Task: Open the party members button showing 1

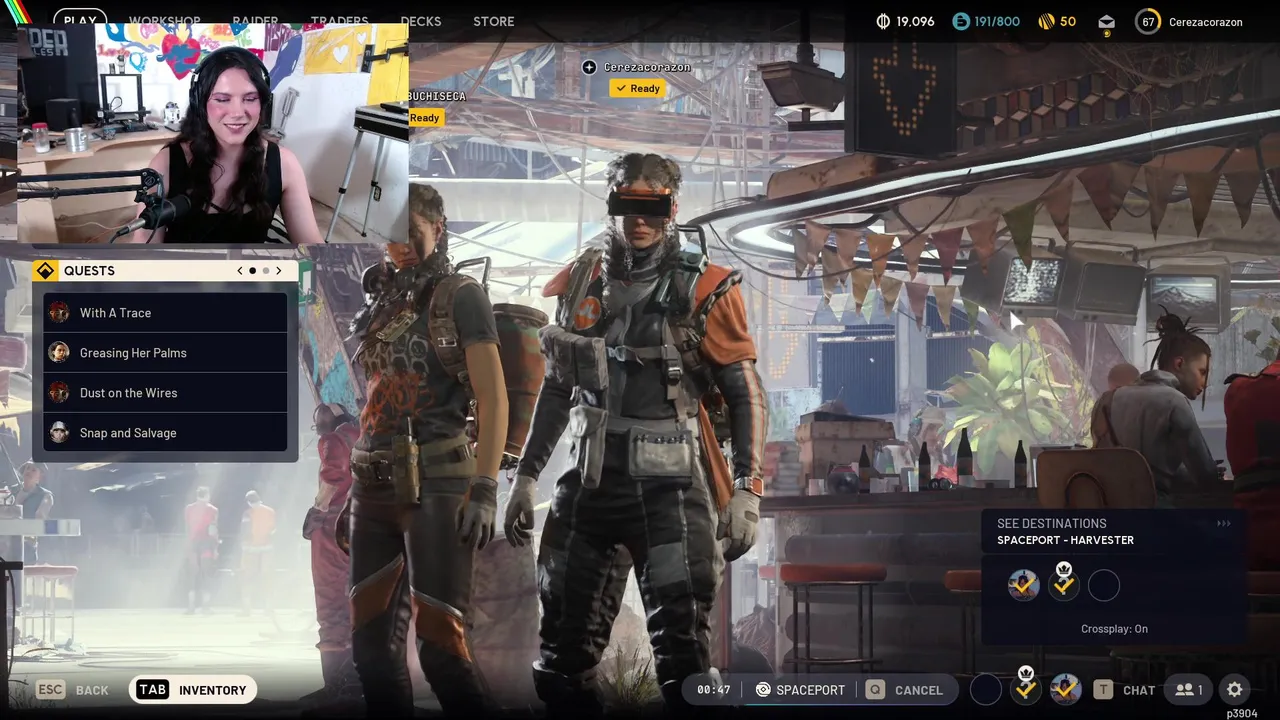Action: [x=1188, y=690]
